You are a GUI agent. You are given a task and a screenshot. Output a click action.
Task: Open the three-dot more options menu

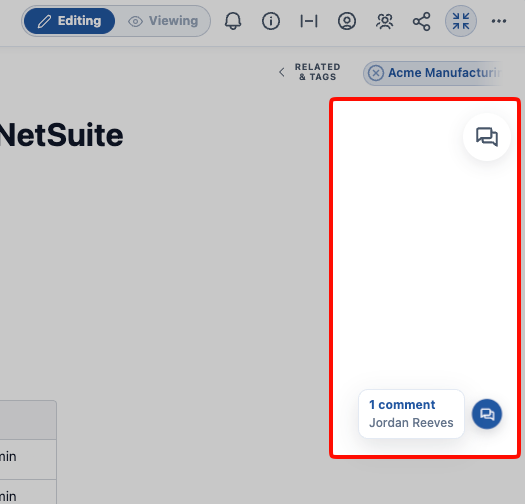point(499,21)
